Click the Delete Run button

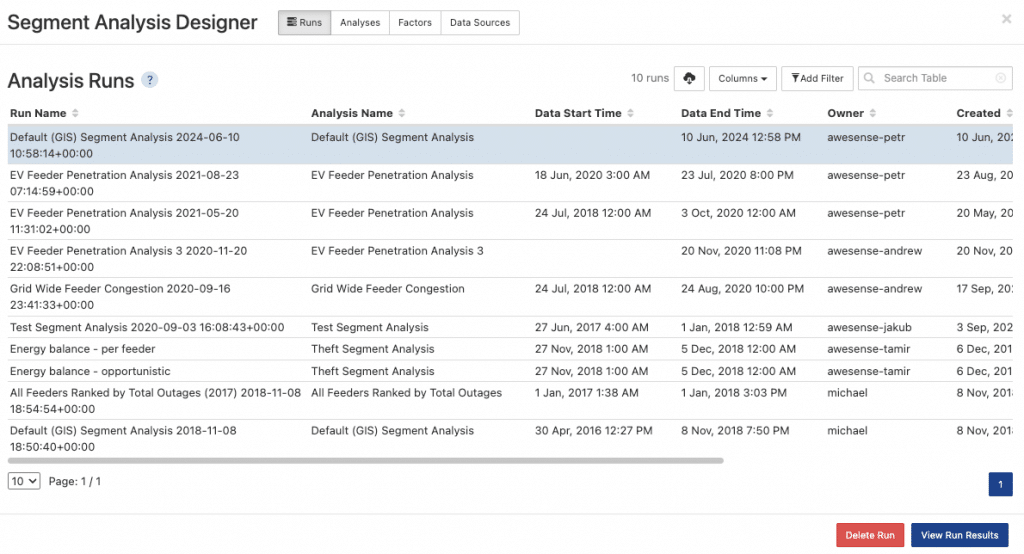[870, 535]
